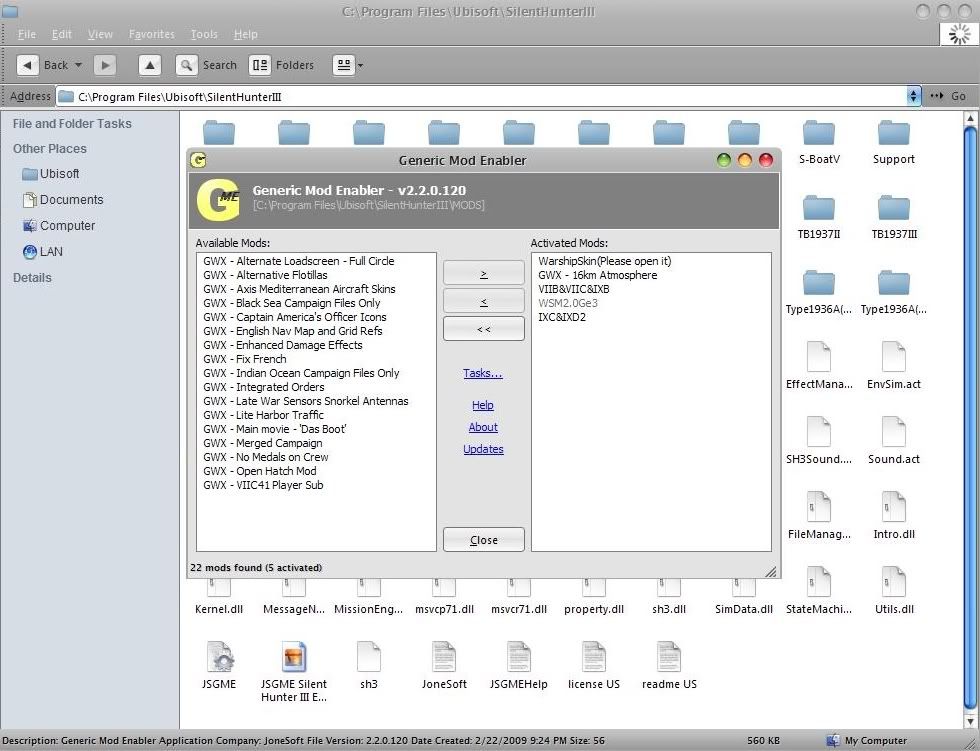
Task: Click the Explorer vertical scrollbar
Action: pos(970,419)
